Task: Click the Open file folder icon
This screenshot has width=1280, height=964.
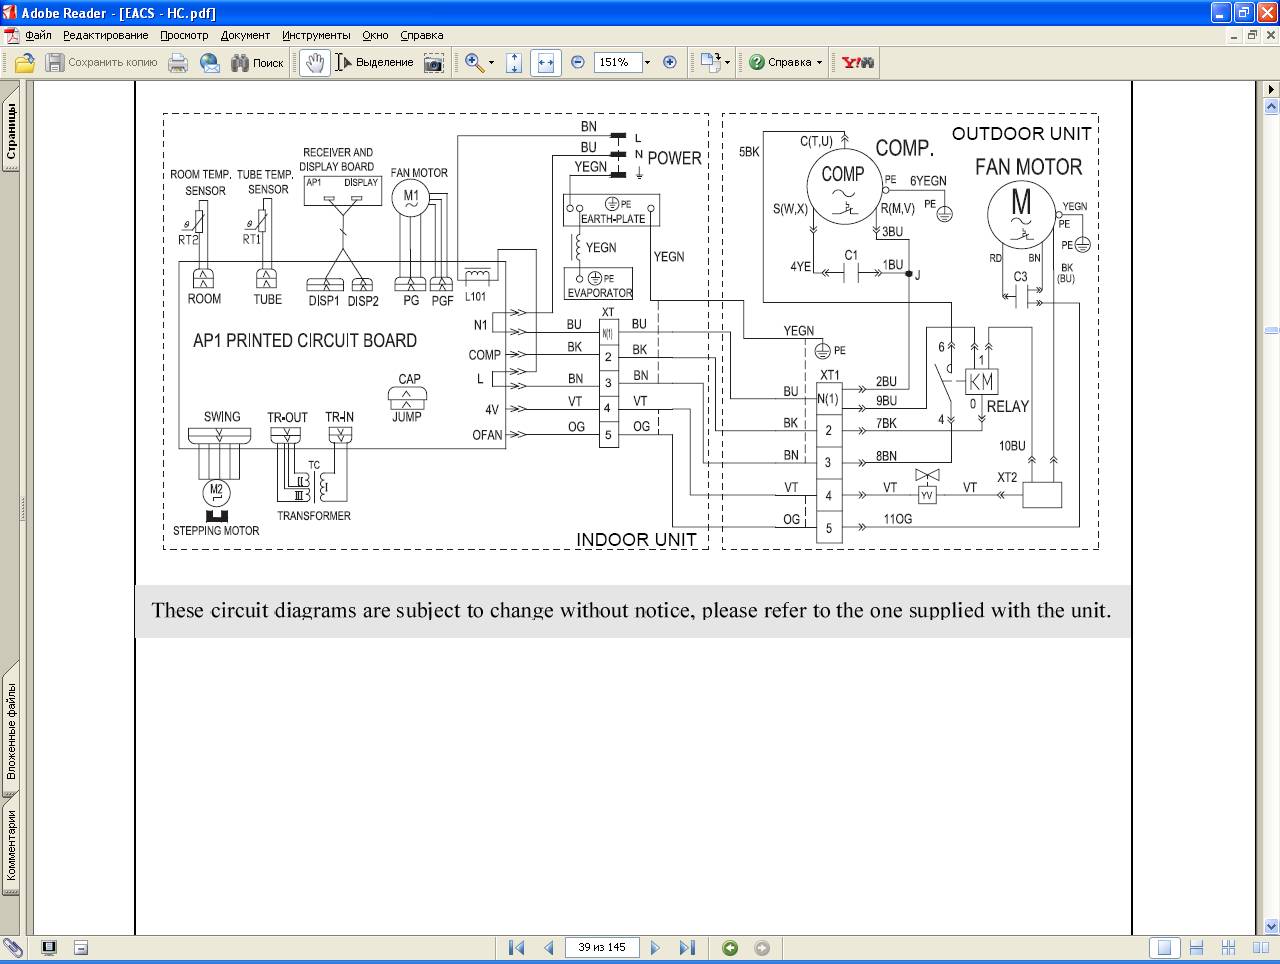Action: pyautogui.click(x=24, y=63)
